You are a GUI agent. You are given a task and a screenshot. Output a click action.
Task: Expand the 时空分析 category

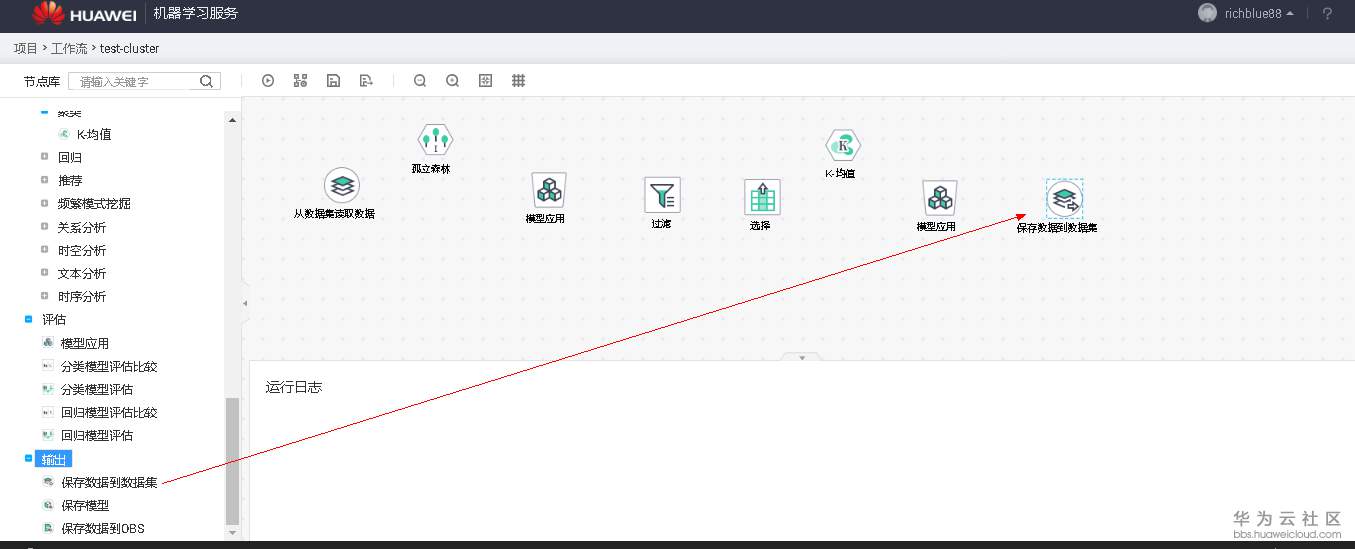pyautogui.click(x=44, y=250)
